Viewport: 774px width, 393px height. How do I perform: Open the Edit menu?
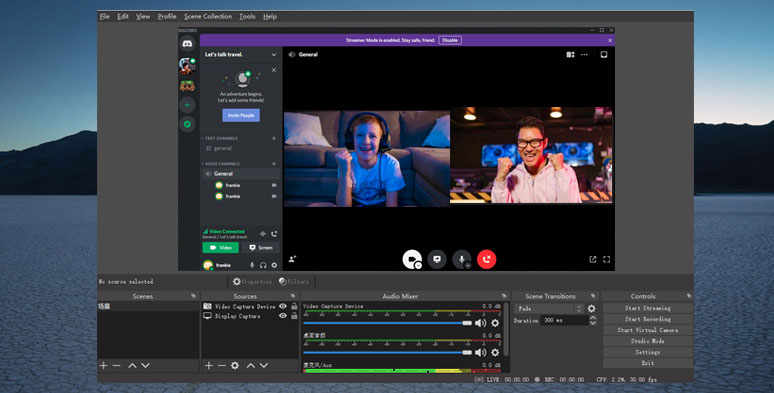123,16
